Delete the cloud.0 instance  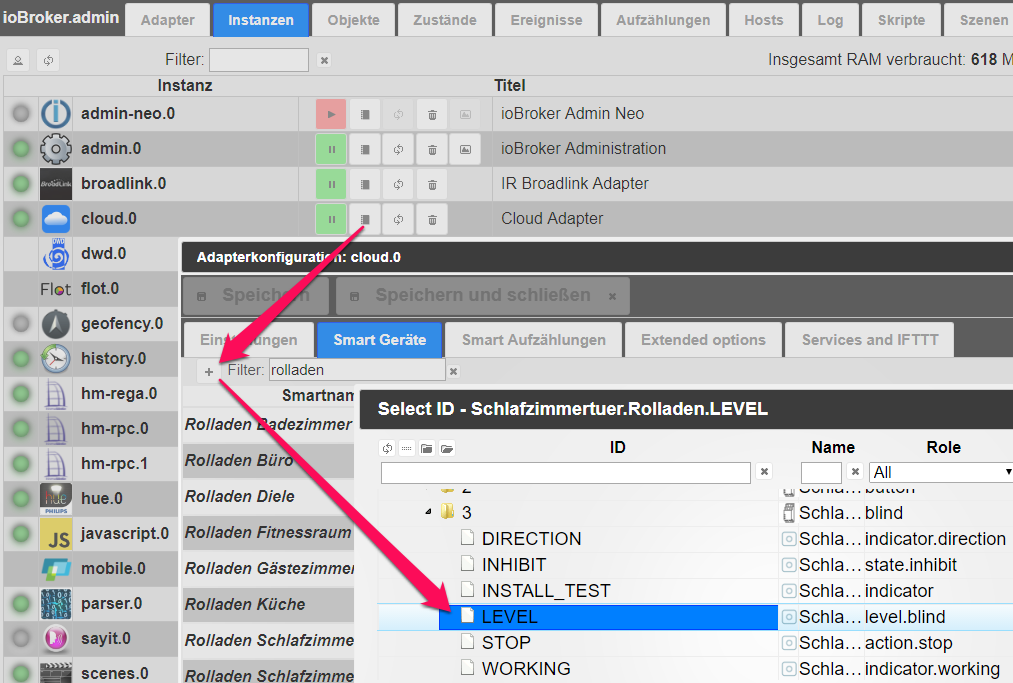click(x=432, y=219)
